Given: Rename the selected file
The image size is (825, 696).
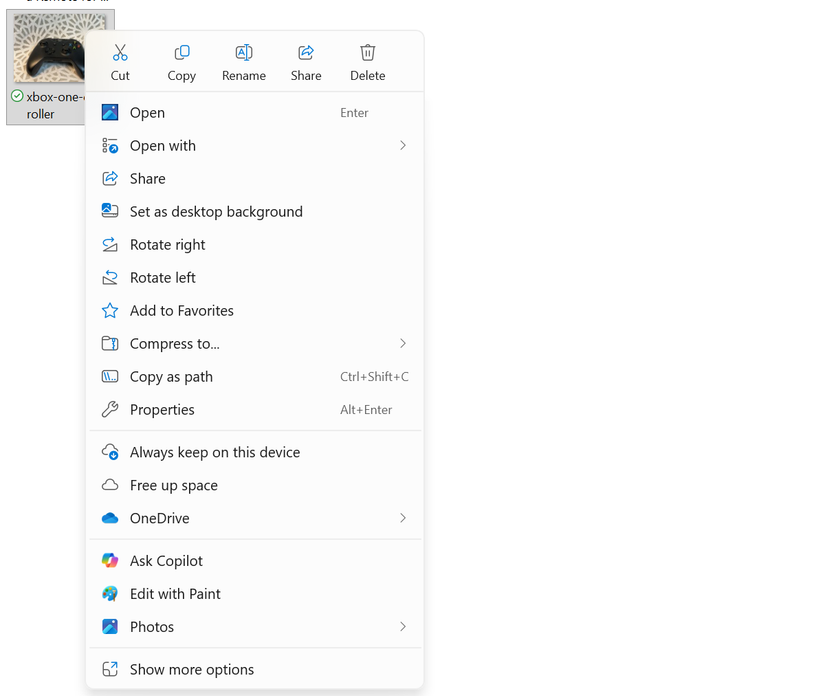Looking at the screenshot, I should 244,60.
